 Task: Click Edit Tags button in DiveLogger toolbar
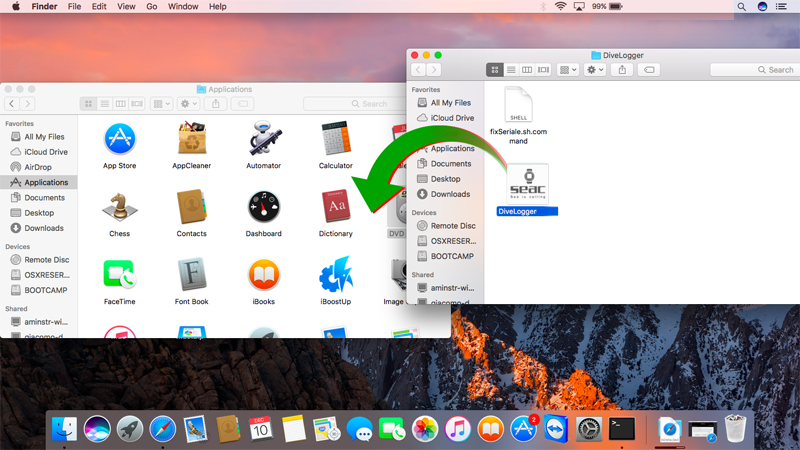[649, 70]
